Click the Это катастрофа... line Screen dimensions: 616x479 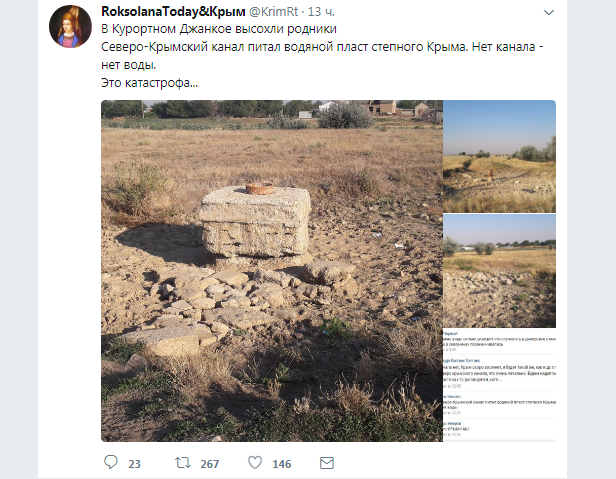[x=150, y=83]
